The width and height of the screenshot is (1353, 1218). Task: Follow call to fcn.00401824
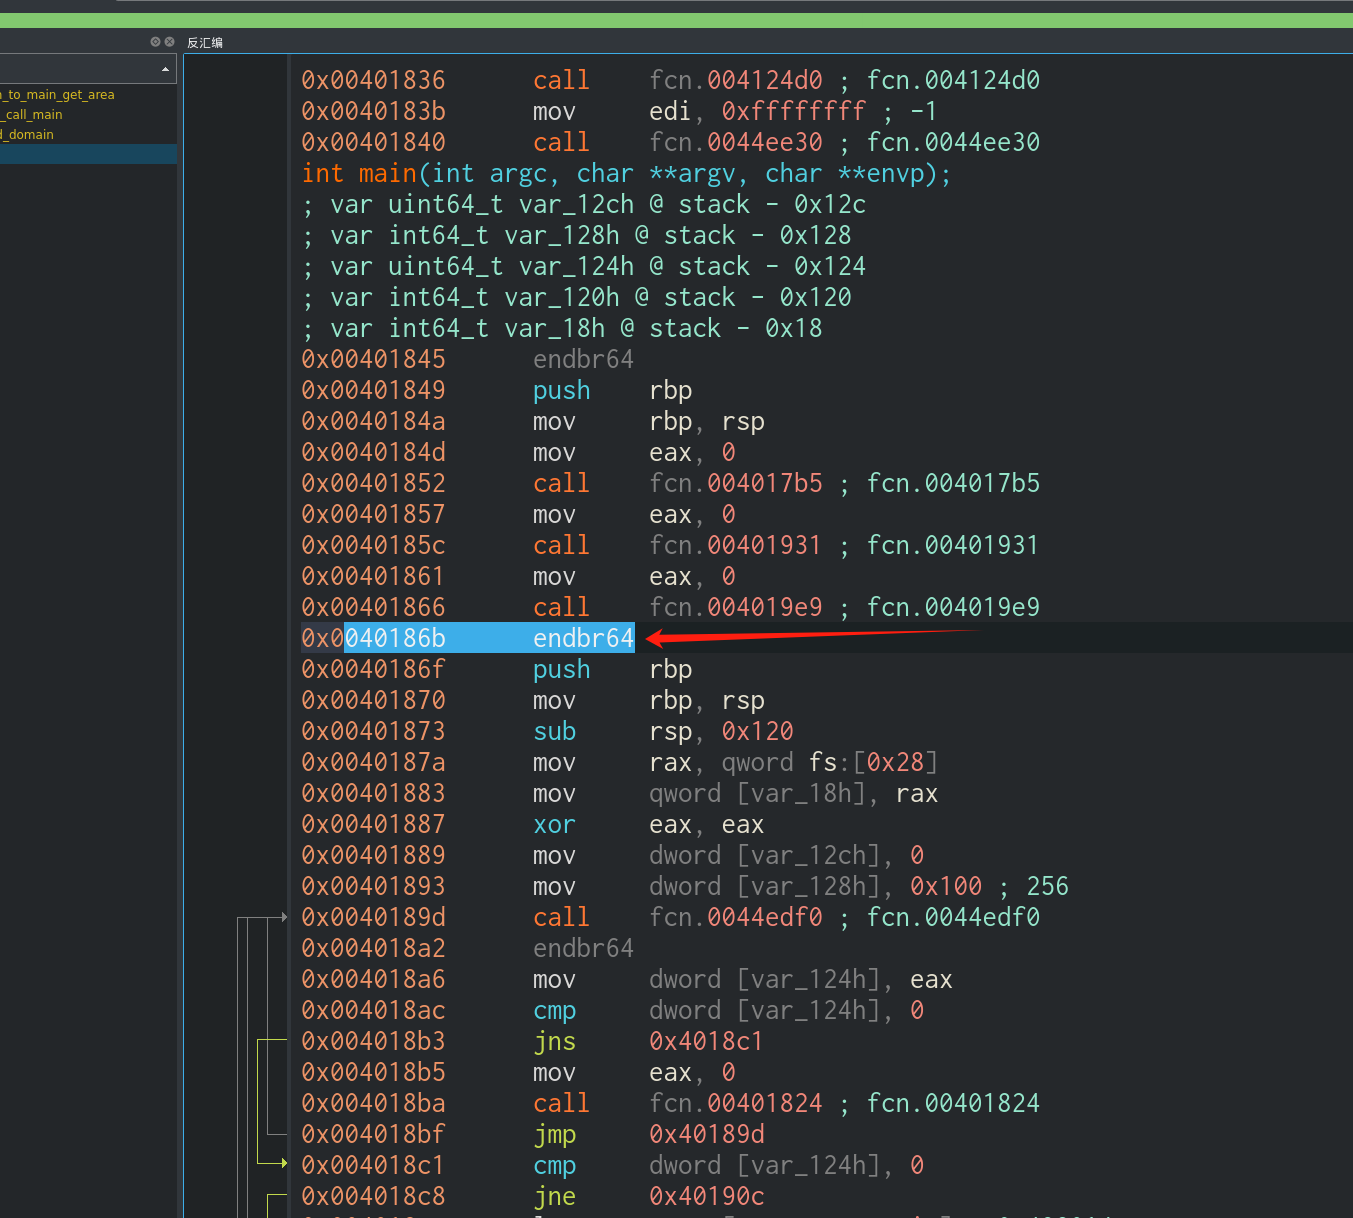(736, 1103)
